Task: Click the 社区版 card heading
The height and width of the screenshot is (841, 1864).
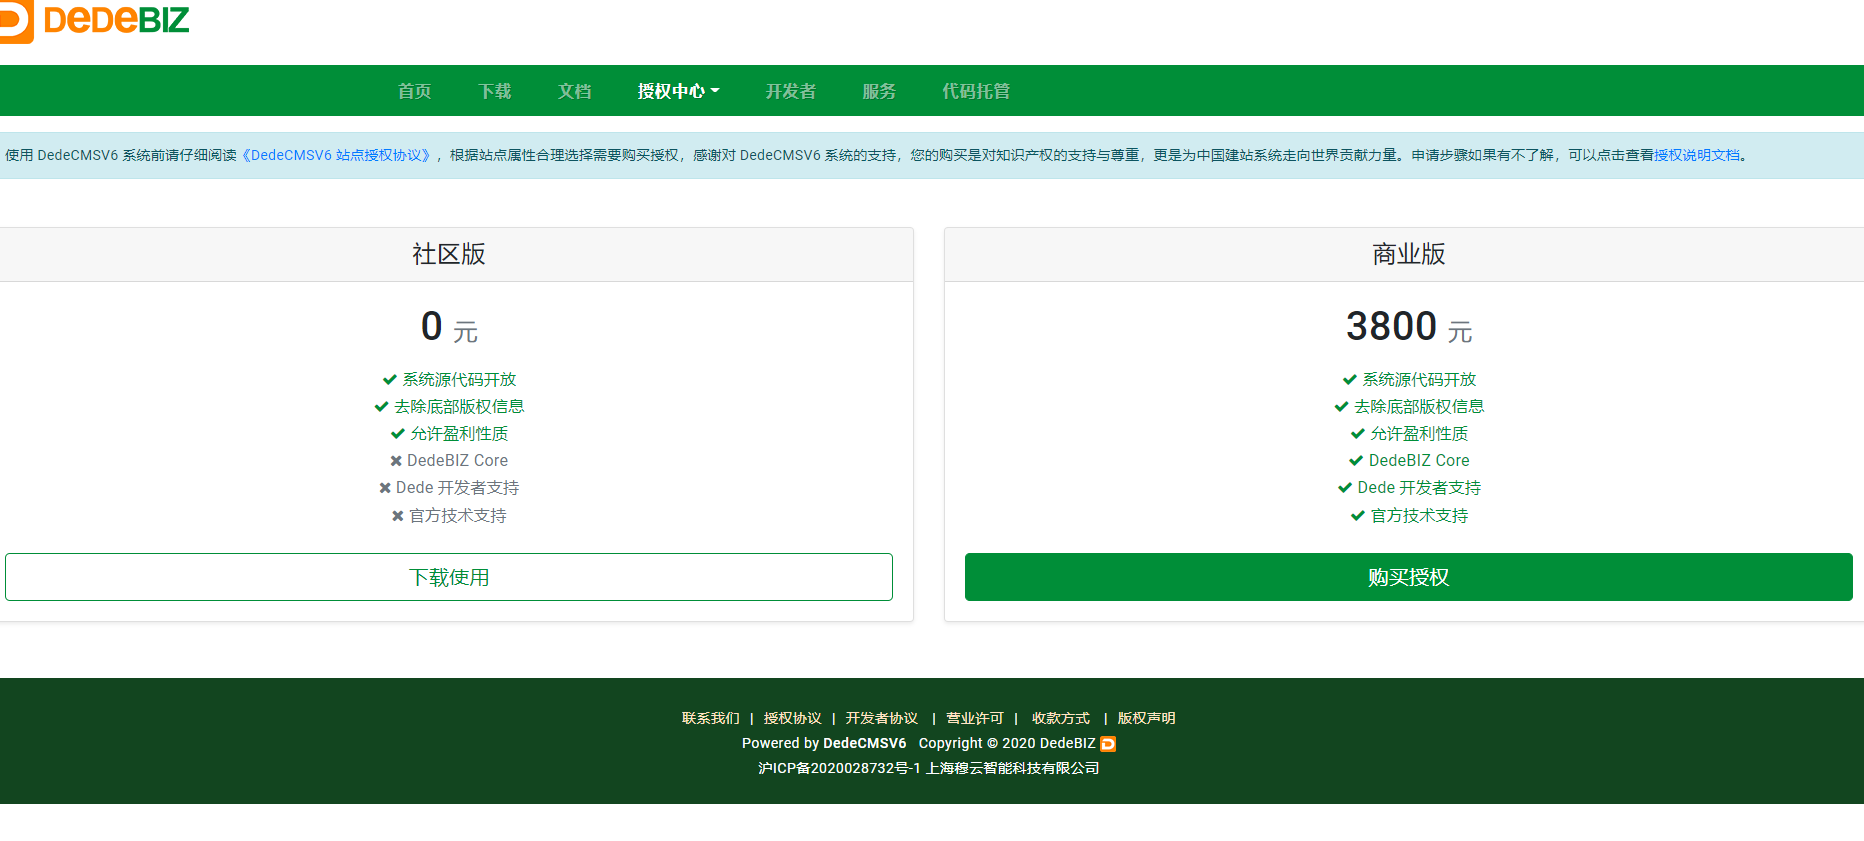Action: click(449, 254)
